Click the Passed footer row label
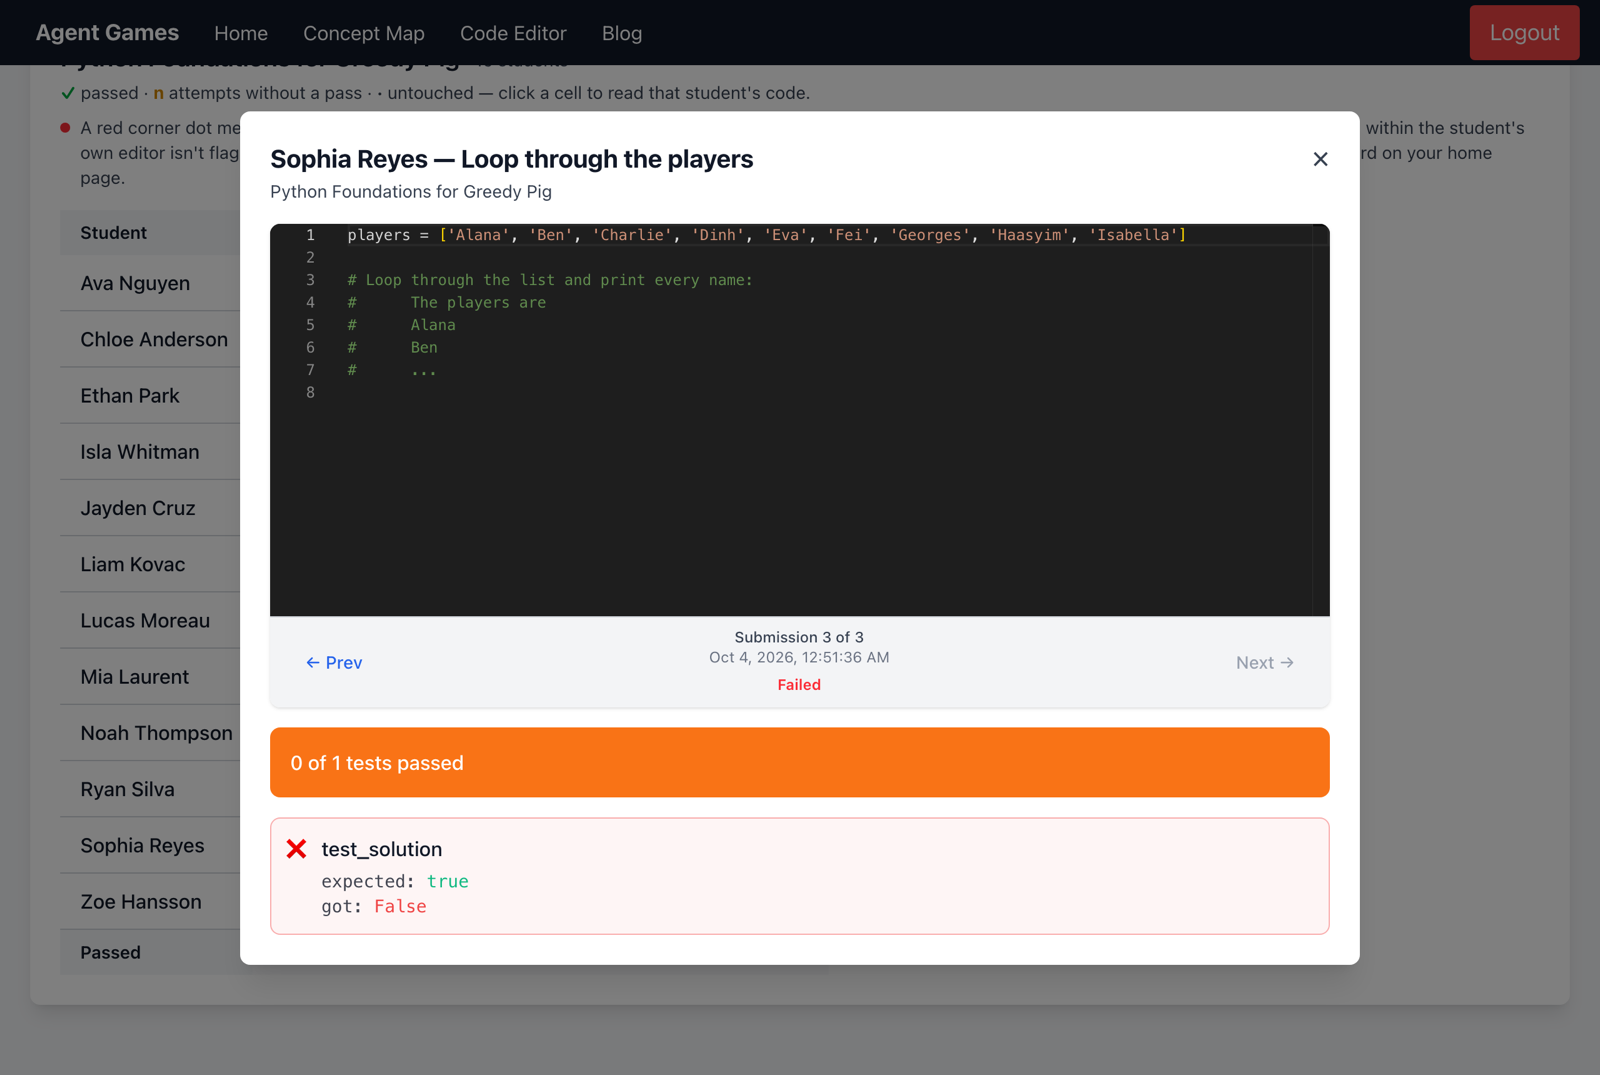Image resolution: width=1600 pixels, height=1075 pixels. [110, 952]
